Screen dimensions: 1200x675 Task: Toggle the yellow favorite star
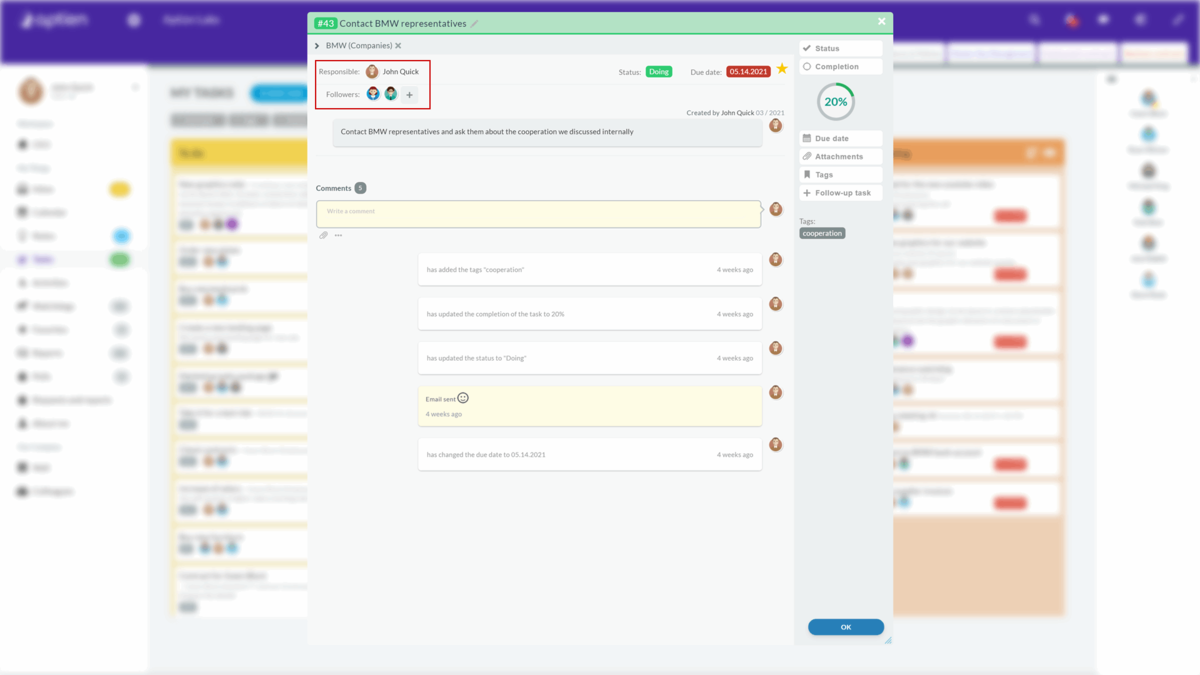click(782, 69)
